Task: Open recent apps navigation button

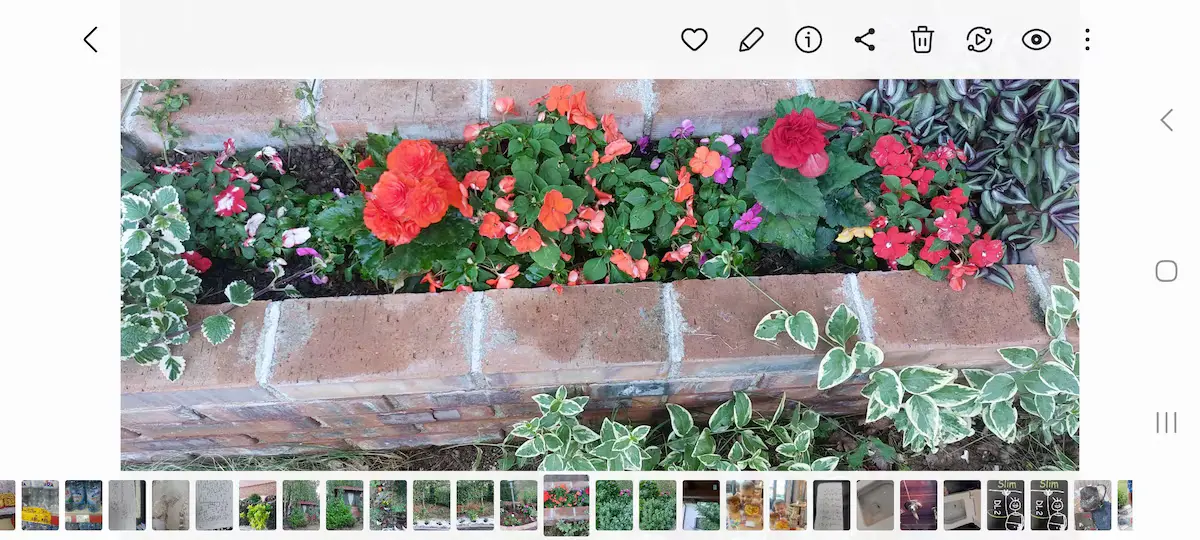Action: (x=1166, y=422)
